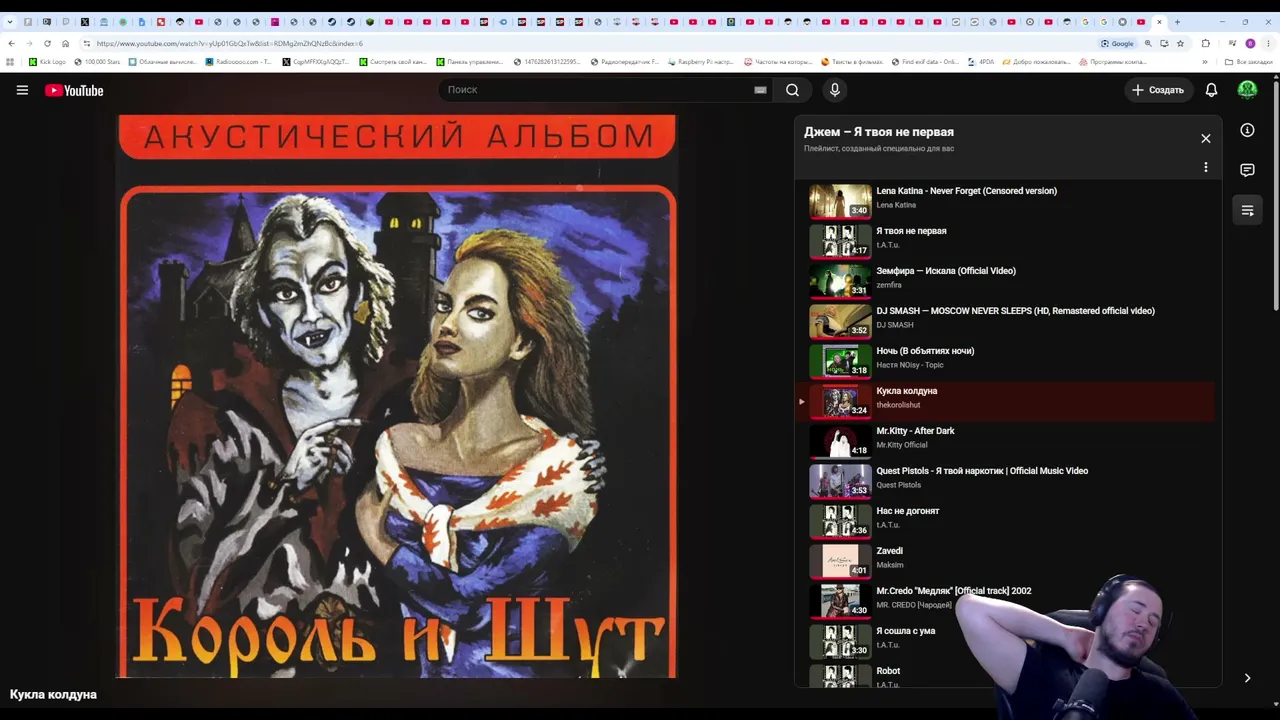This screenshot has width=1280, height=720.
Task: Play 'Земфира — Искала' thumbnail
Action: (840, 281)
